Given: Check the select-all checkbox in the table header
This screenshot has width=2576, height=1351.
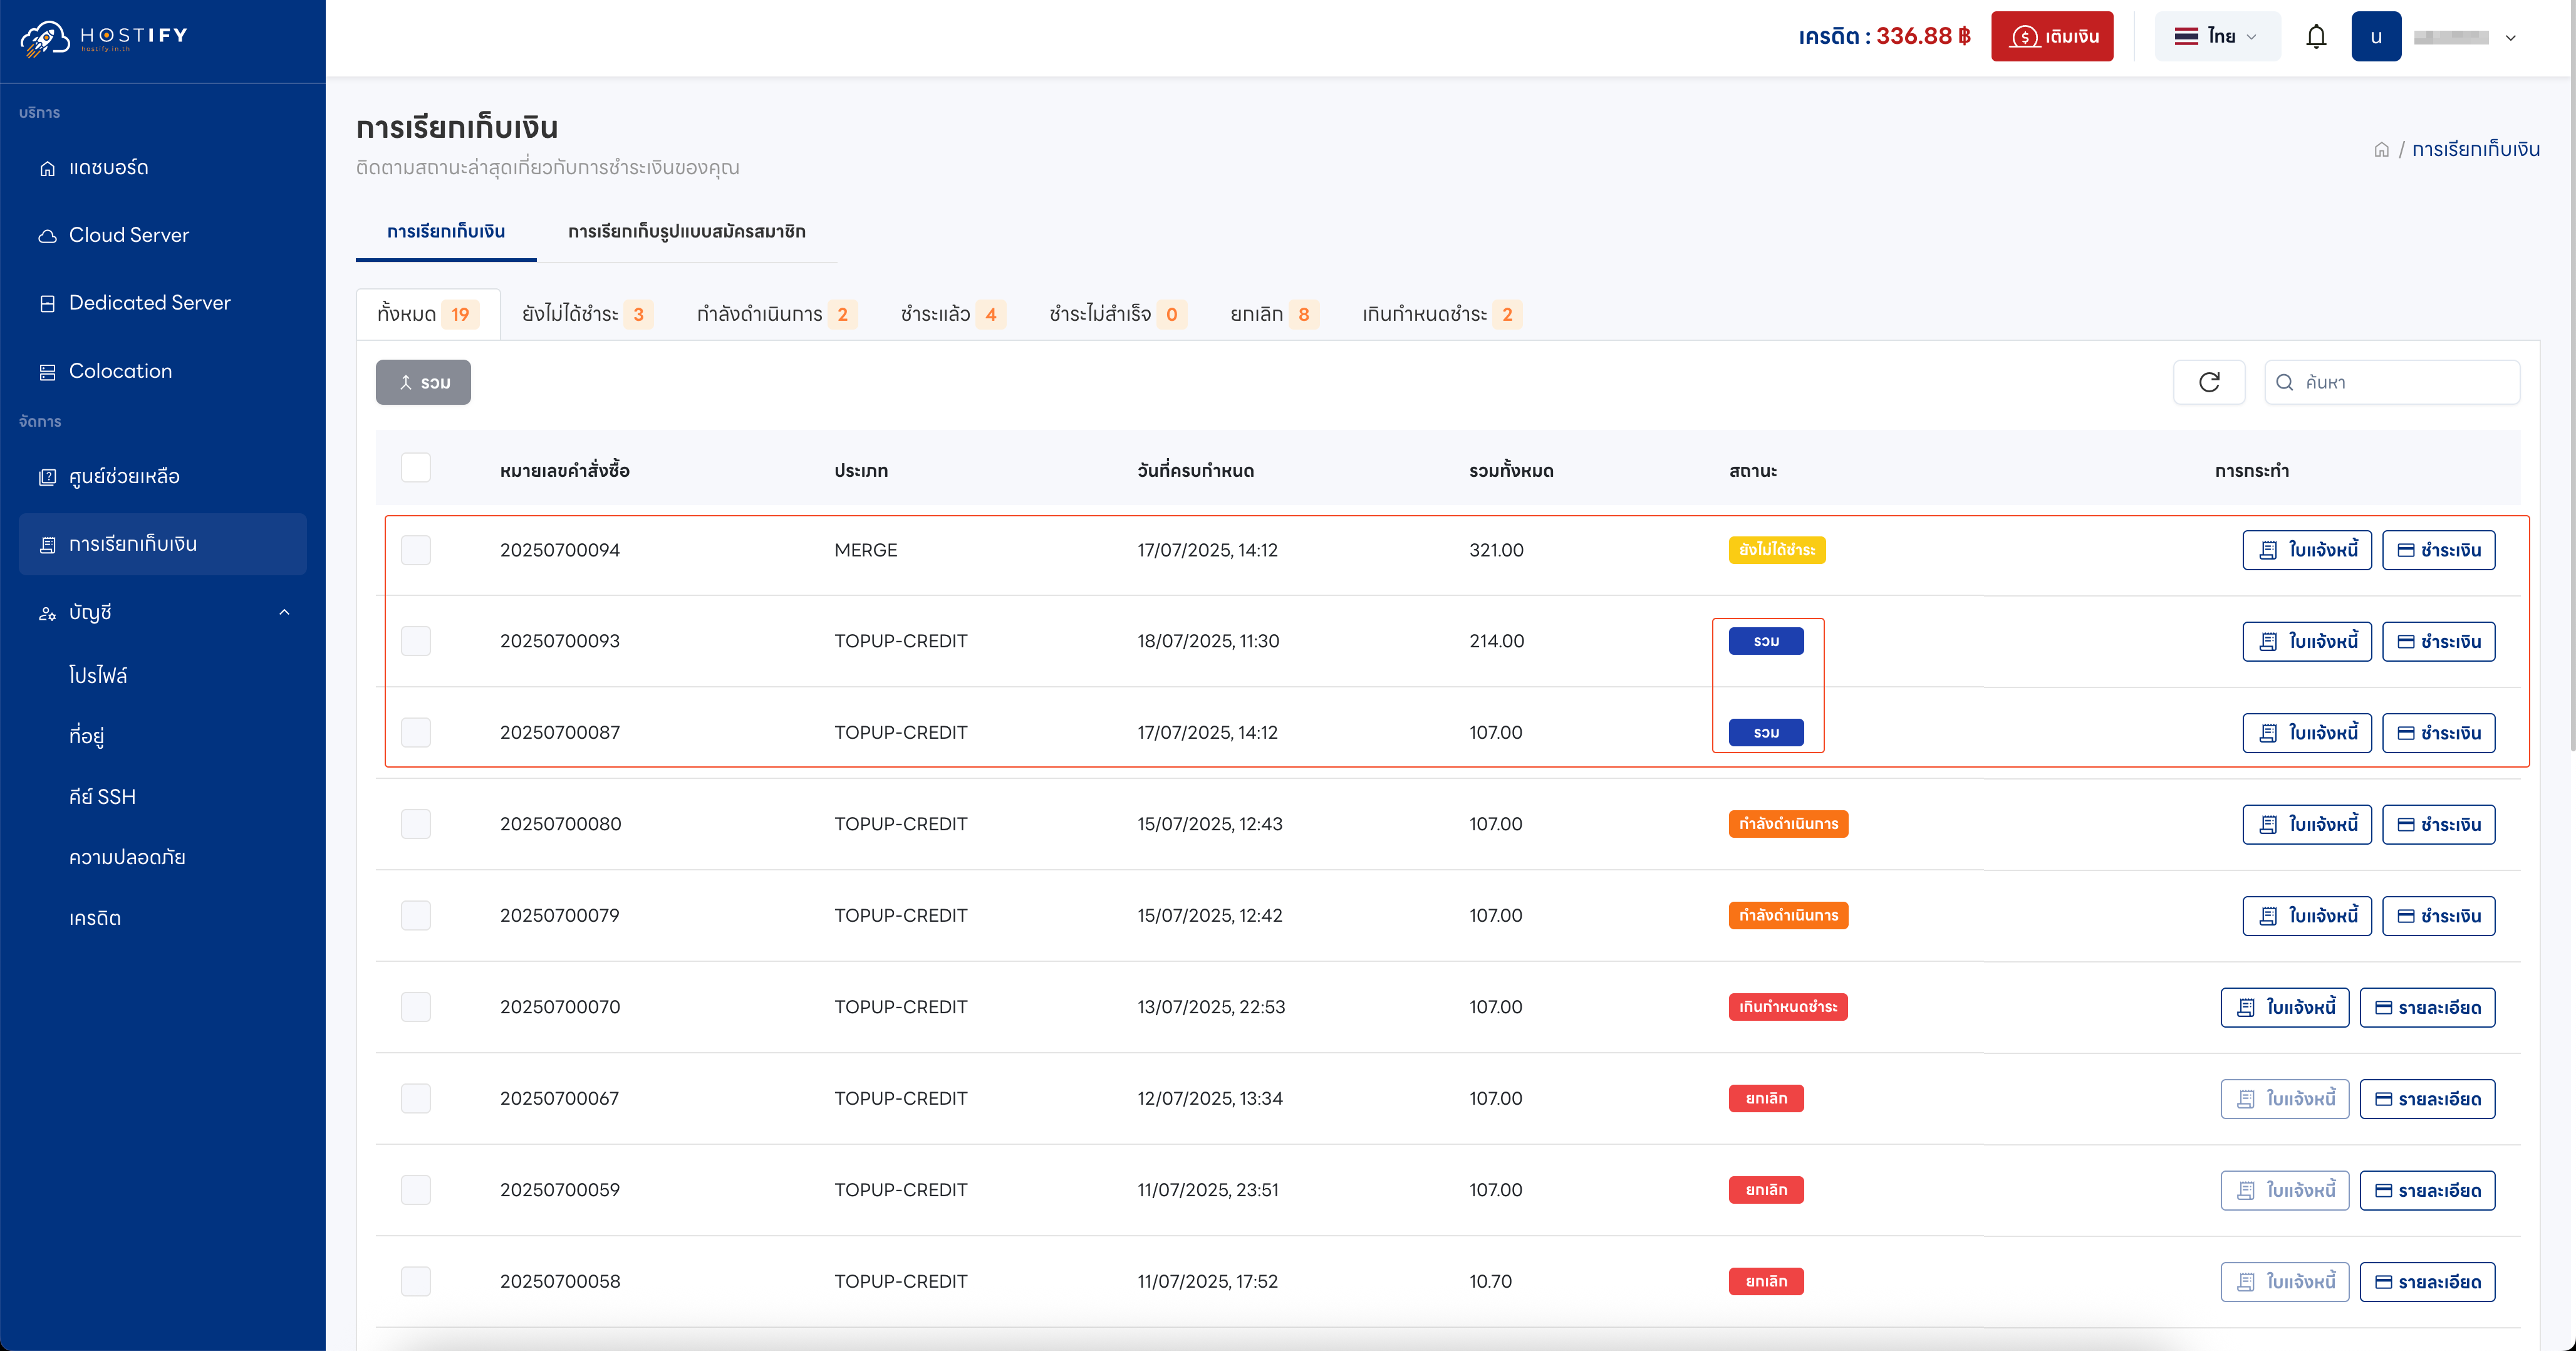Looking at the screenshot, I should (x=416, y=468).
